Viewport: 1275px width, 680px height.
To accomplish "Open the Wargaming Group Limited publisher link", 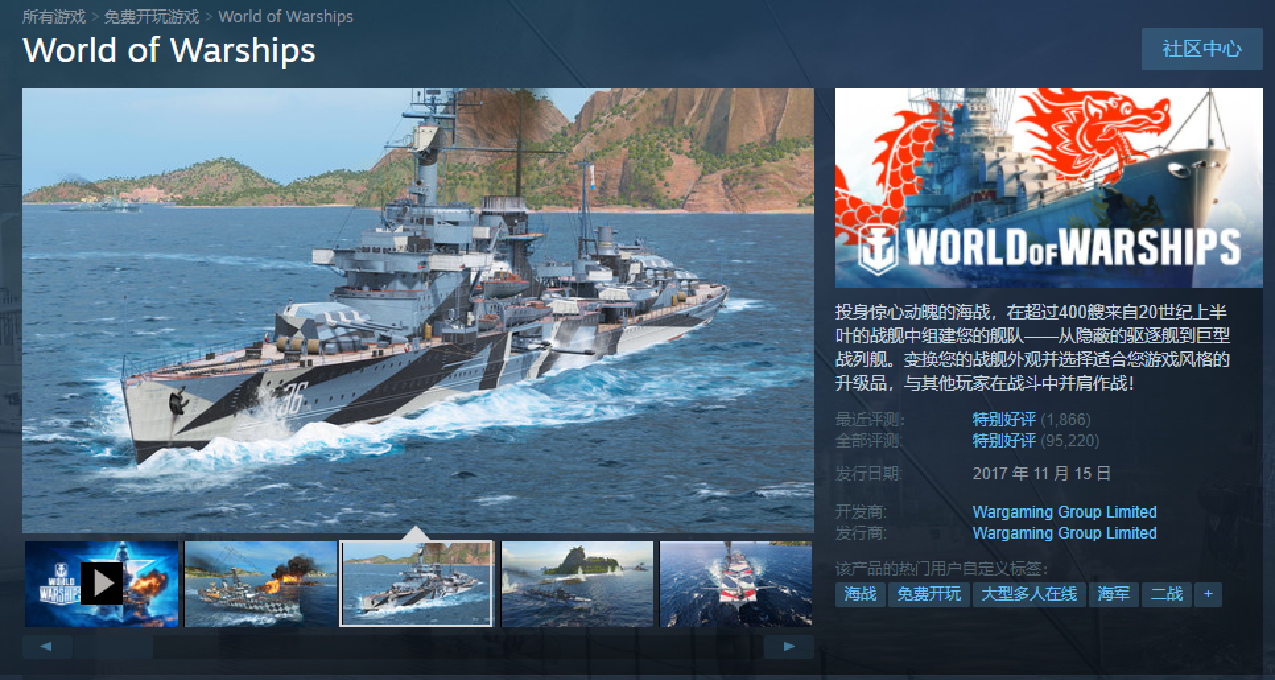I will (x=1064, y=533).
